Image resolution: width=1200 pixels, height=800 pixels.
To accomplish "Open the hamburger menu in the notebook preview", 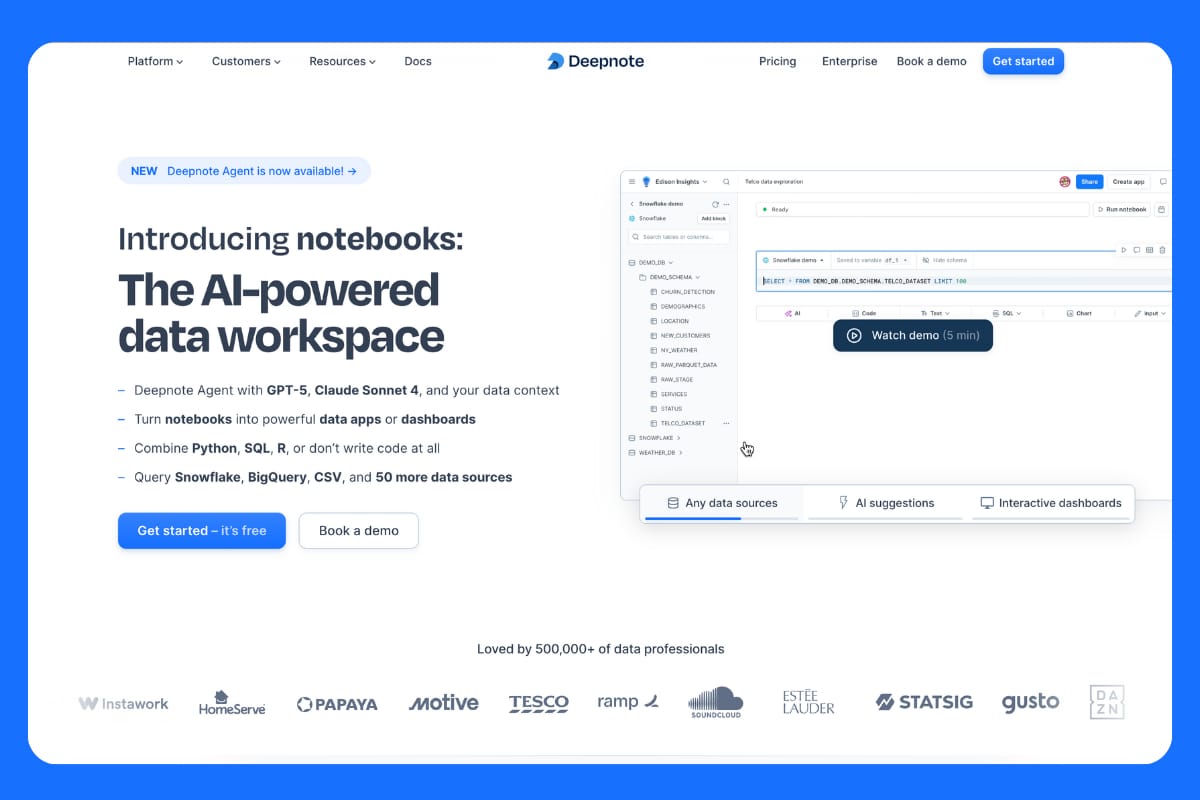I will coord(632,182).
